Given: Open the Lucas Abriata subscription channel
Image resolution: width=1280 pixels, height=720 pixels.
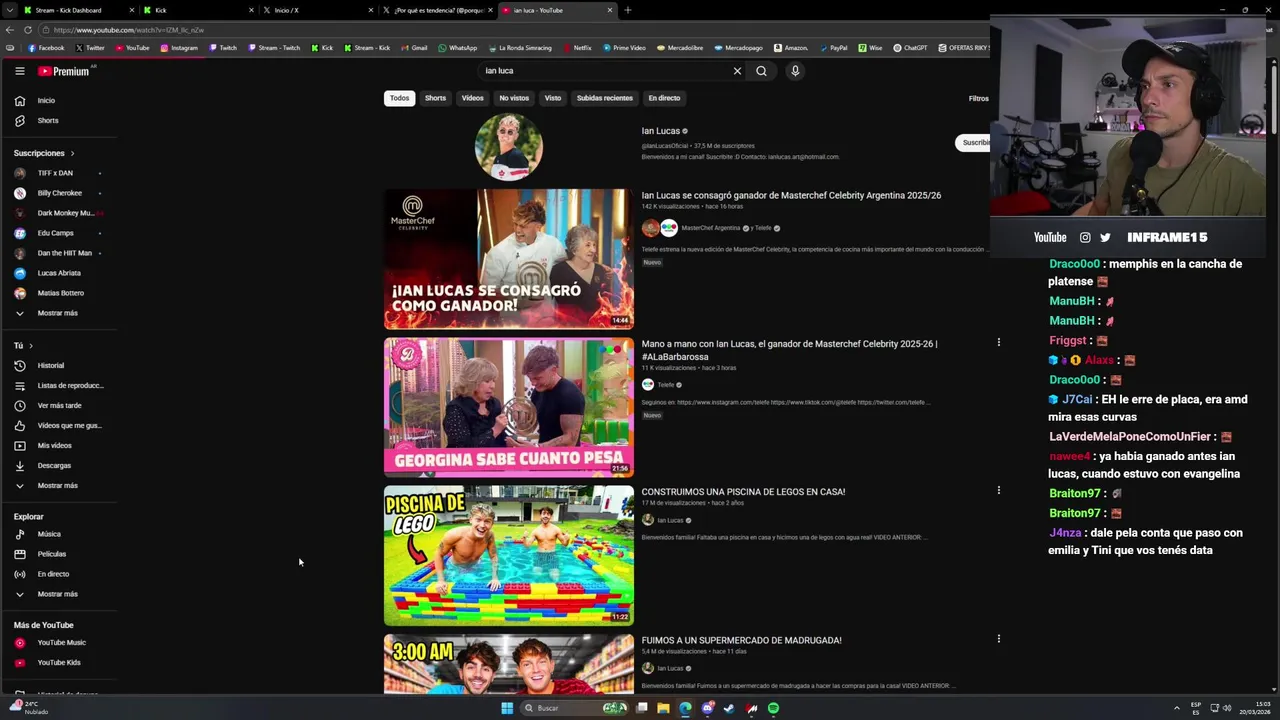Looking at the screenshot, I should tap(60, 273).
